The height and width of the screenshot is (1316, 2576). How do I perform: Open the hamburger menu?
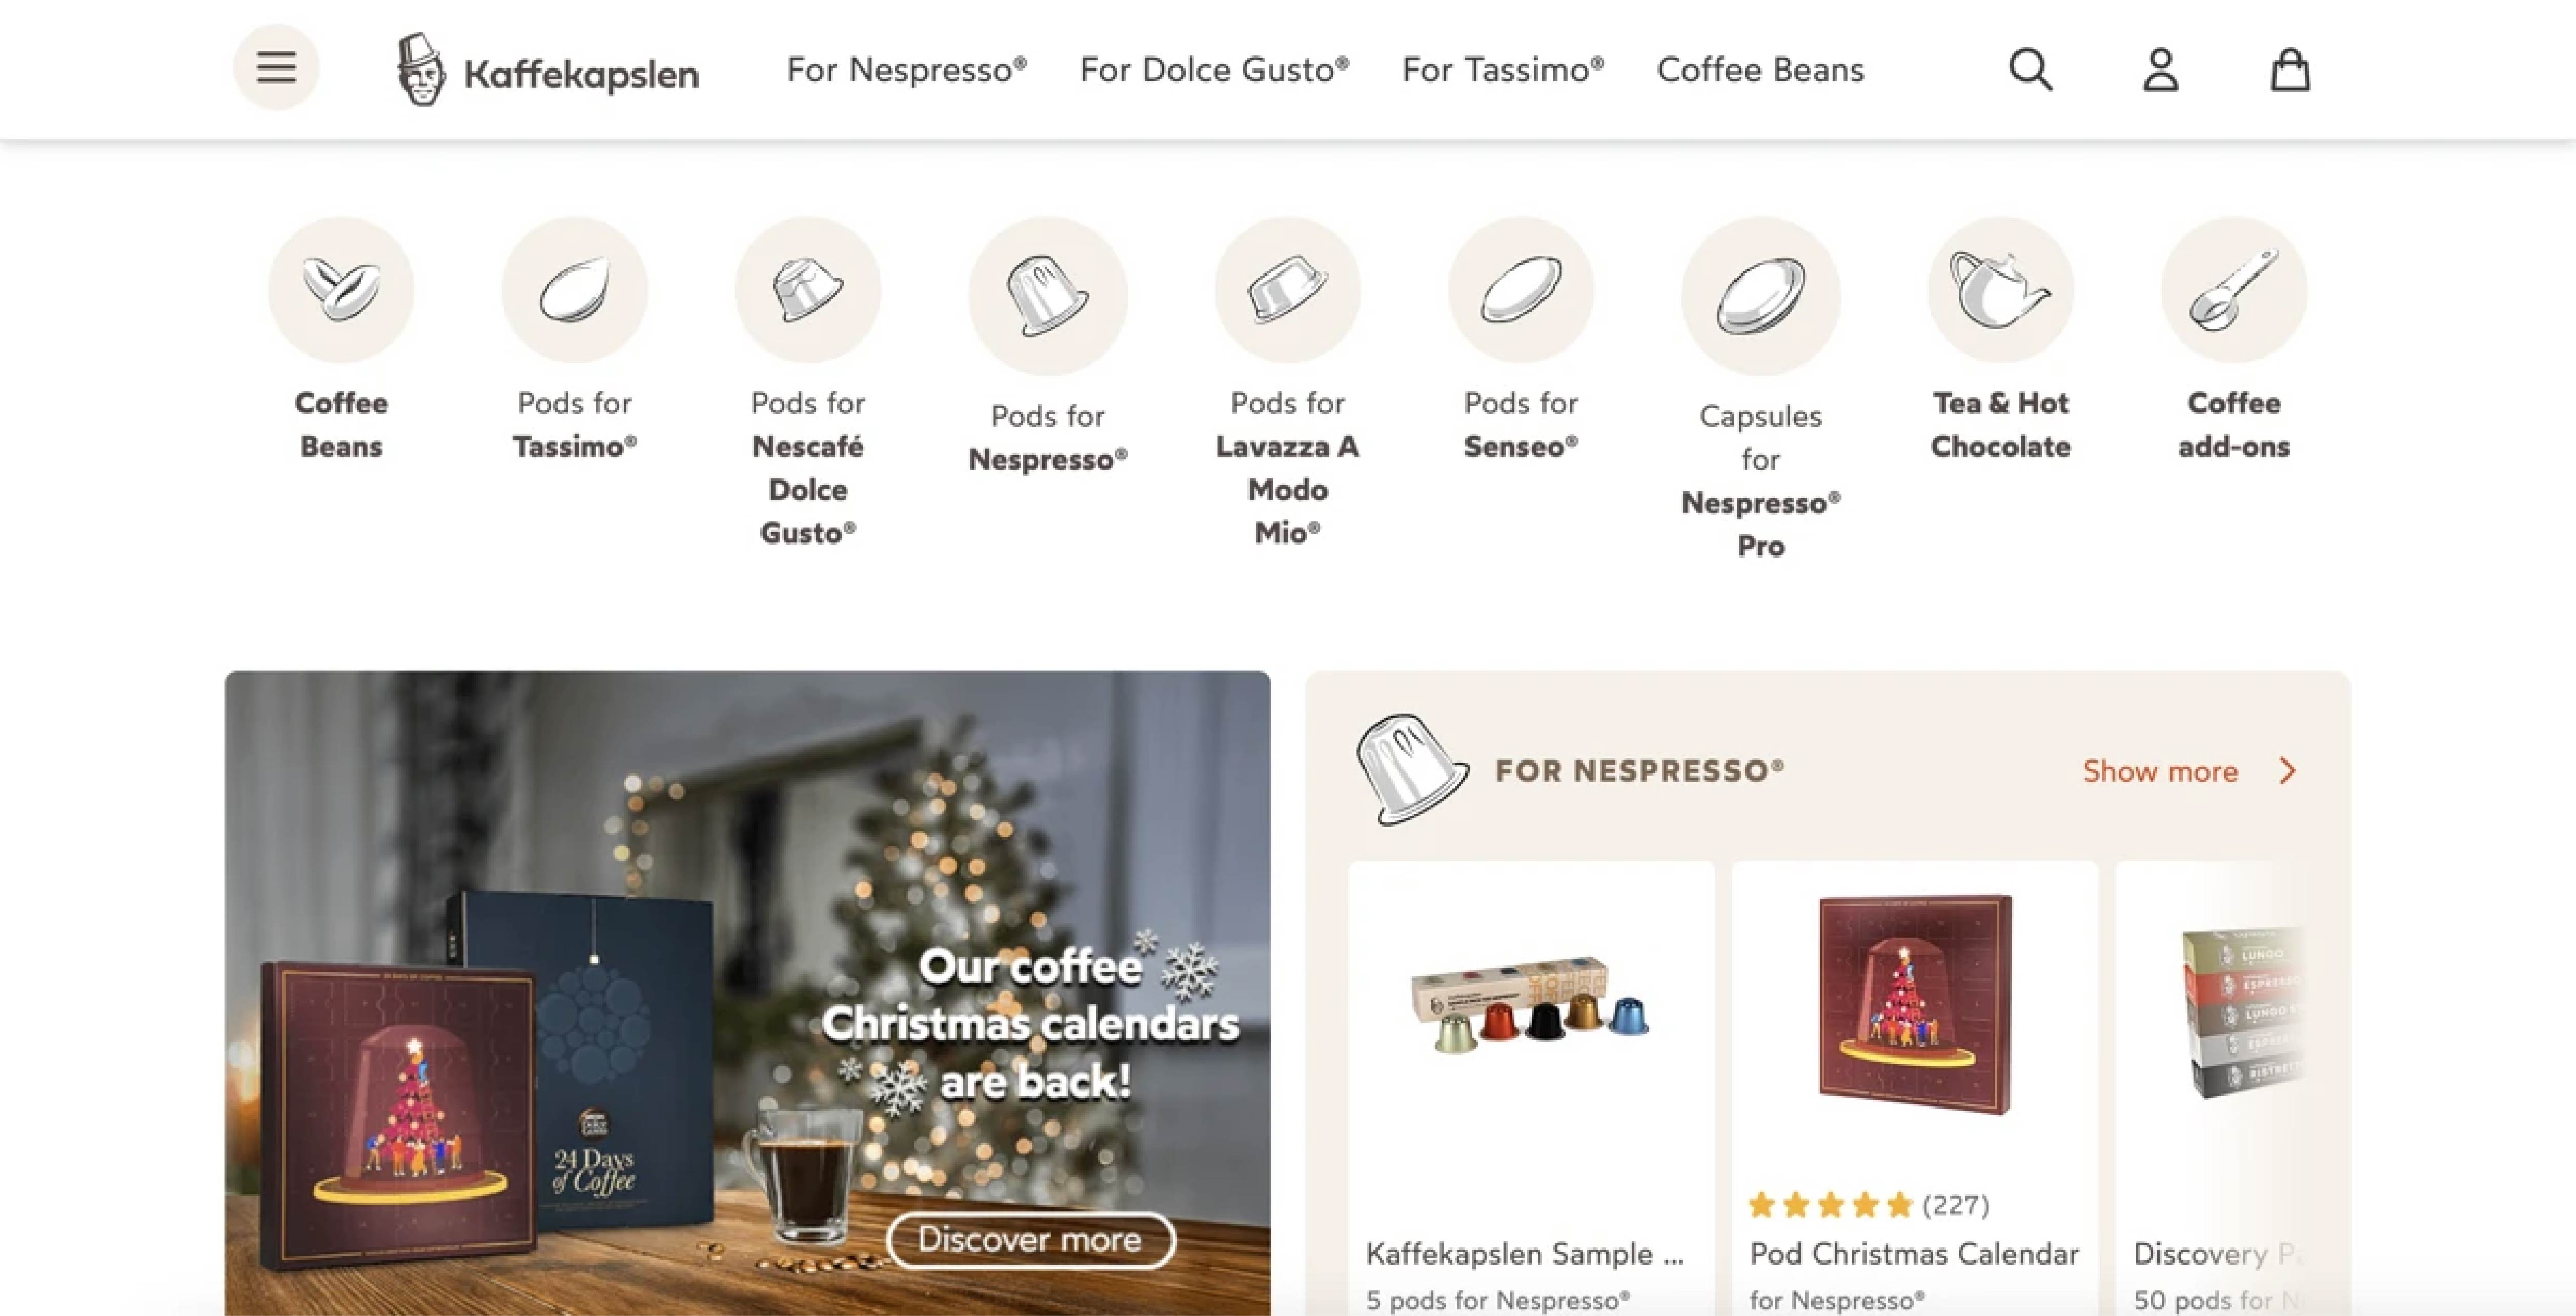276,68
